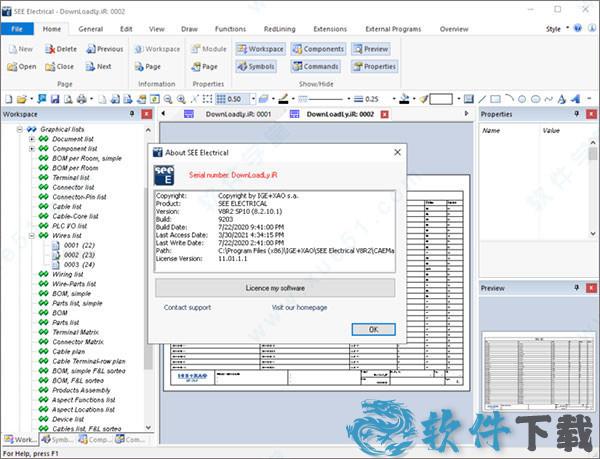This screenshot has height=459, width=600.
Task: Switch to the RedLining ribbon tab
Action: [279, 29]
